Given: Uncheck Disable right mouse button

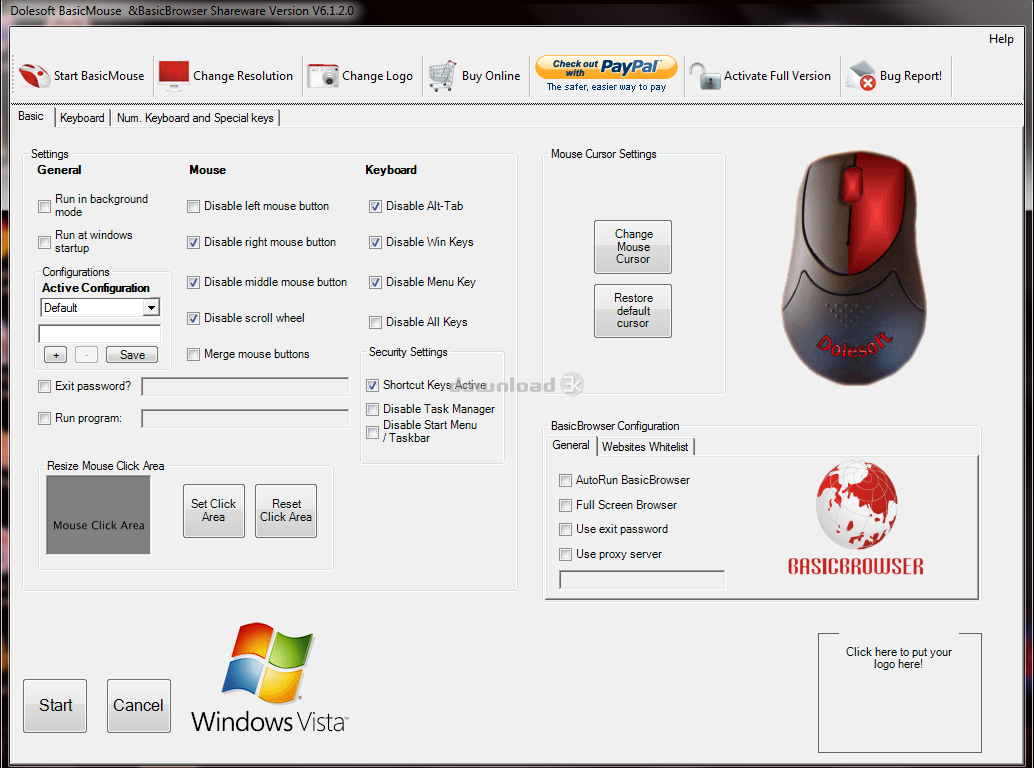Looking at the screenshot, I should [x=193, y=242].
